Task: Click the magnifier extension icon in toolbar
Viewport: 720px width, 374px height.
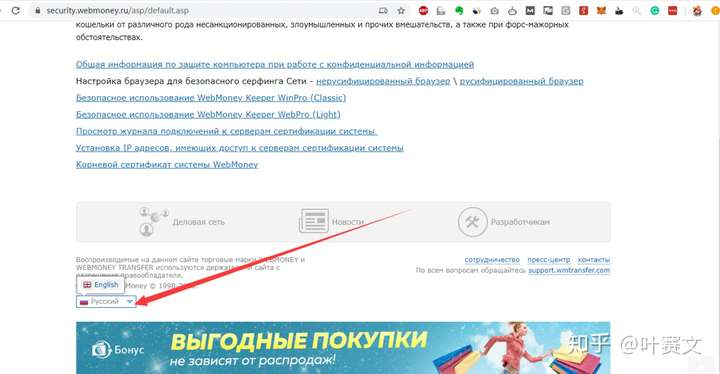Action: point(637,10)
